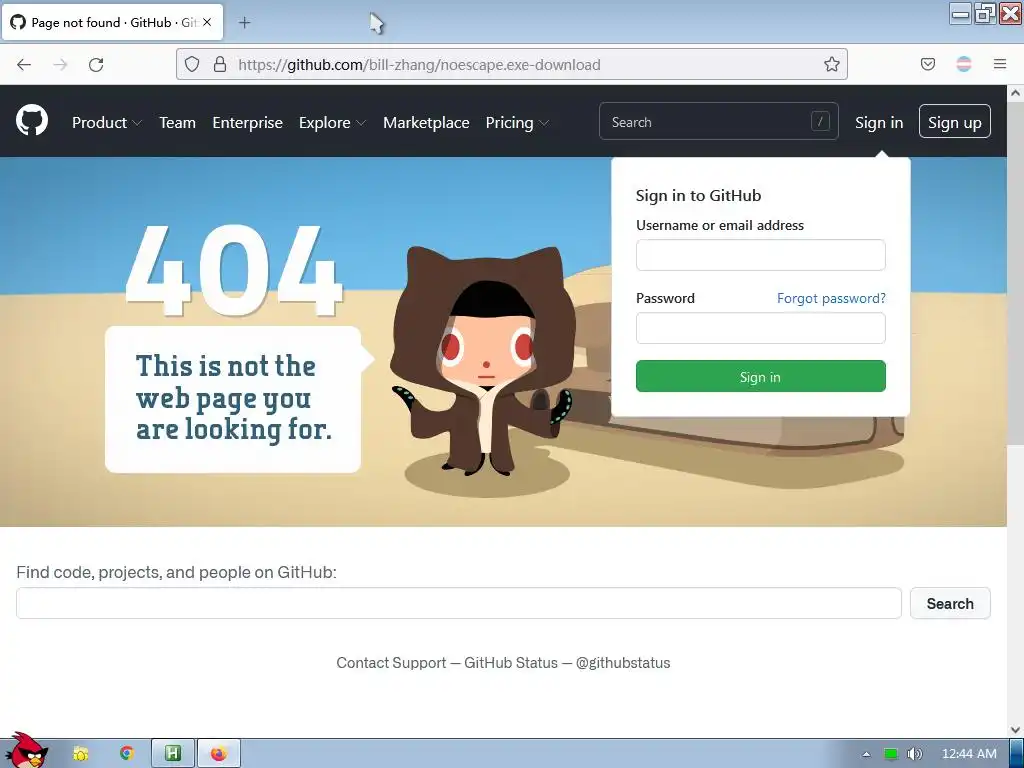Open a new tab with plus button
1024x768 pixels.
[x=244, y=23]
